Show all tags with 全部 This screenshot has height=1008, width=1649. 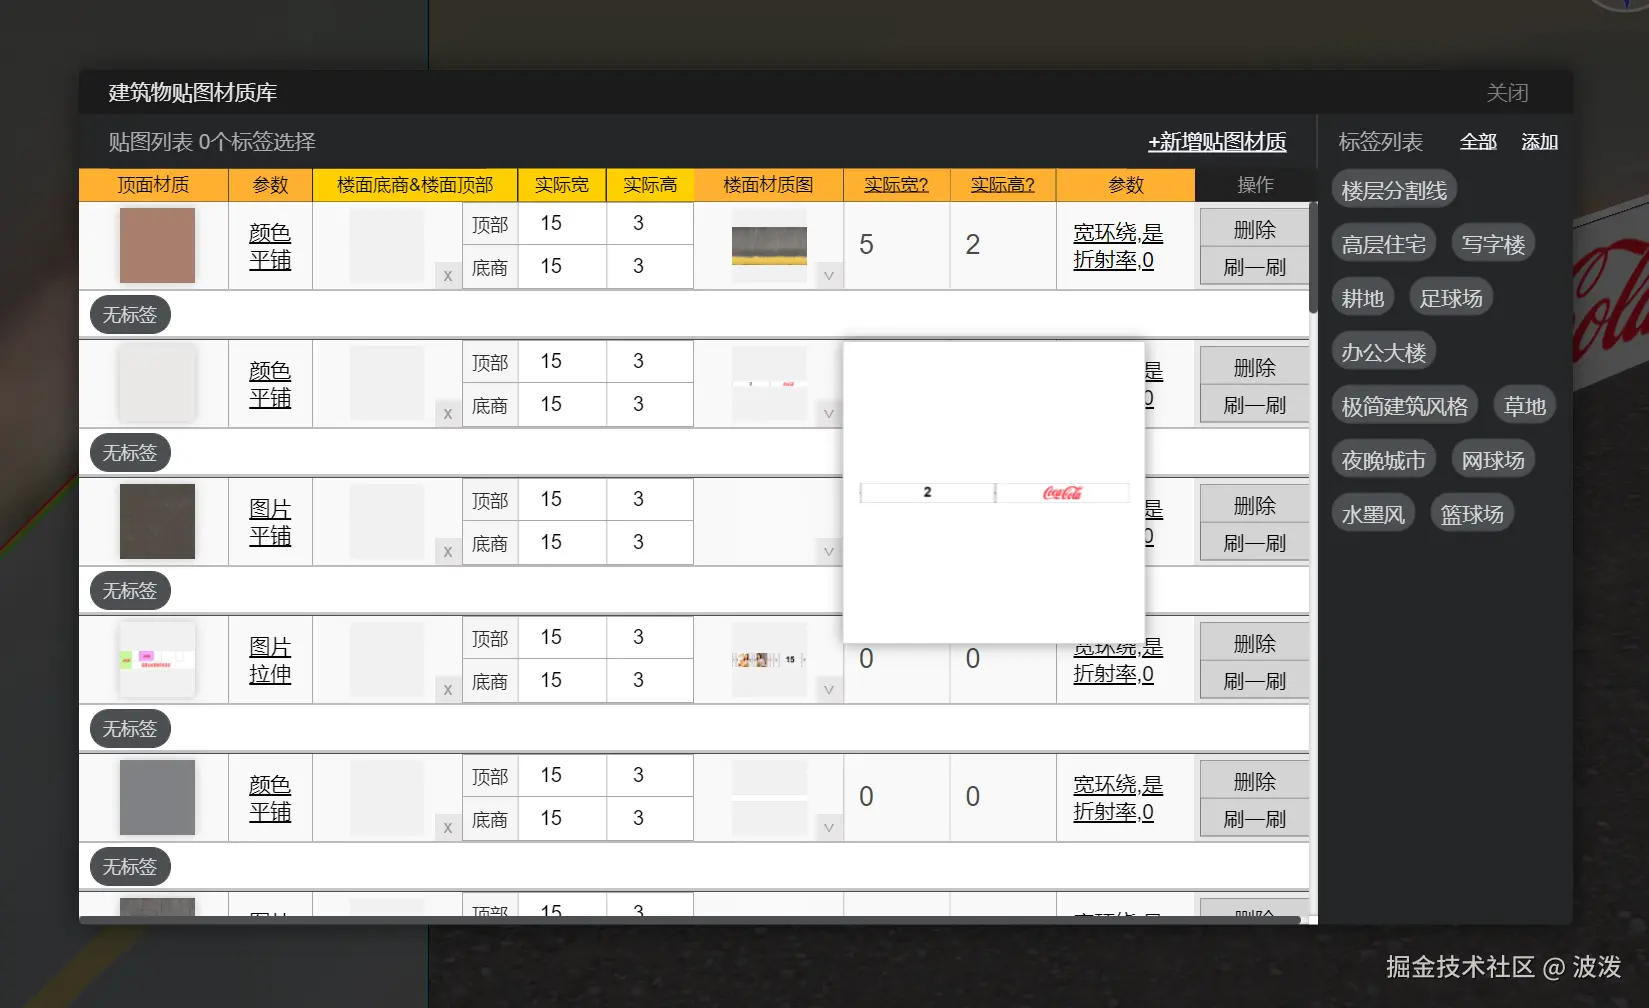[x=1478, y=142]
